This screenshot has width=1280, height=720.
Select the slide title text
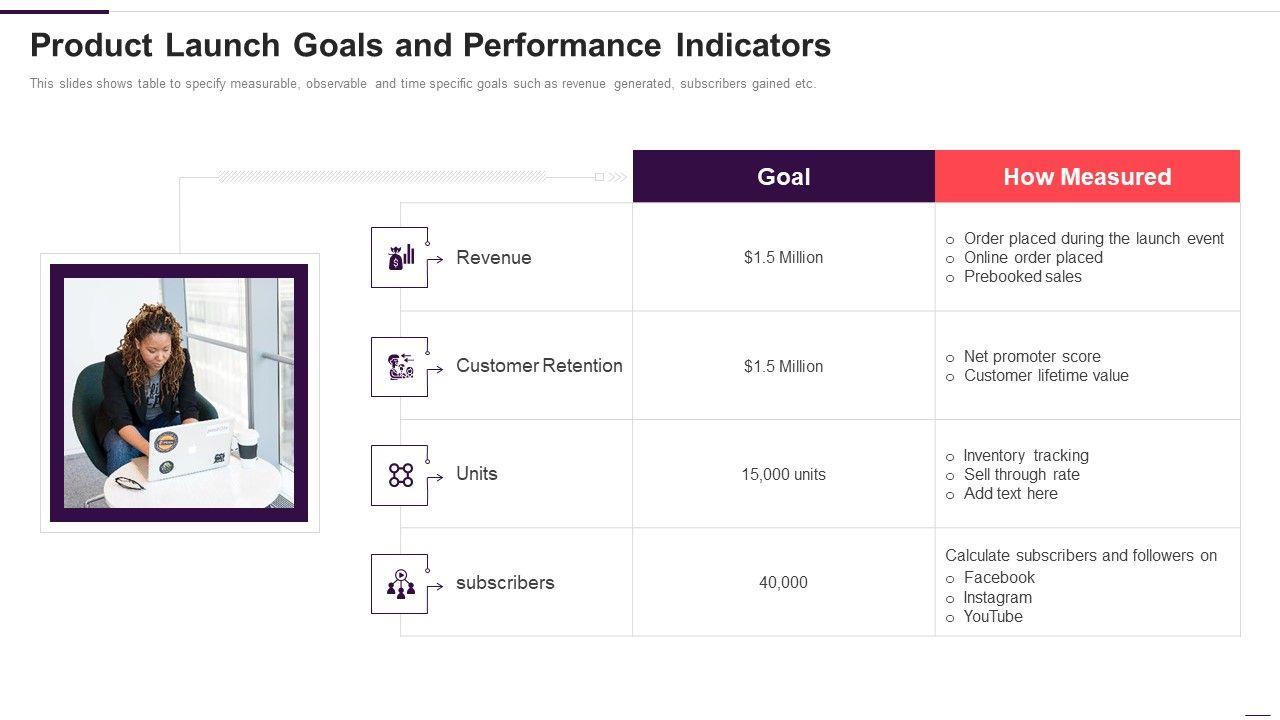(x=430, y=46)
